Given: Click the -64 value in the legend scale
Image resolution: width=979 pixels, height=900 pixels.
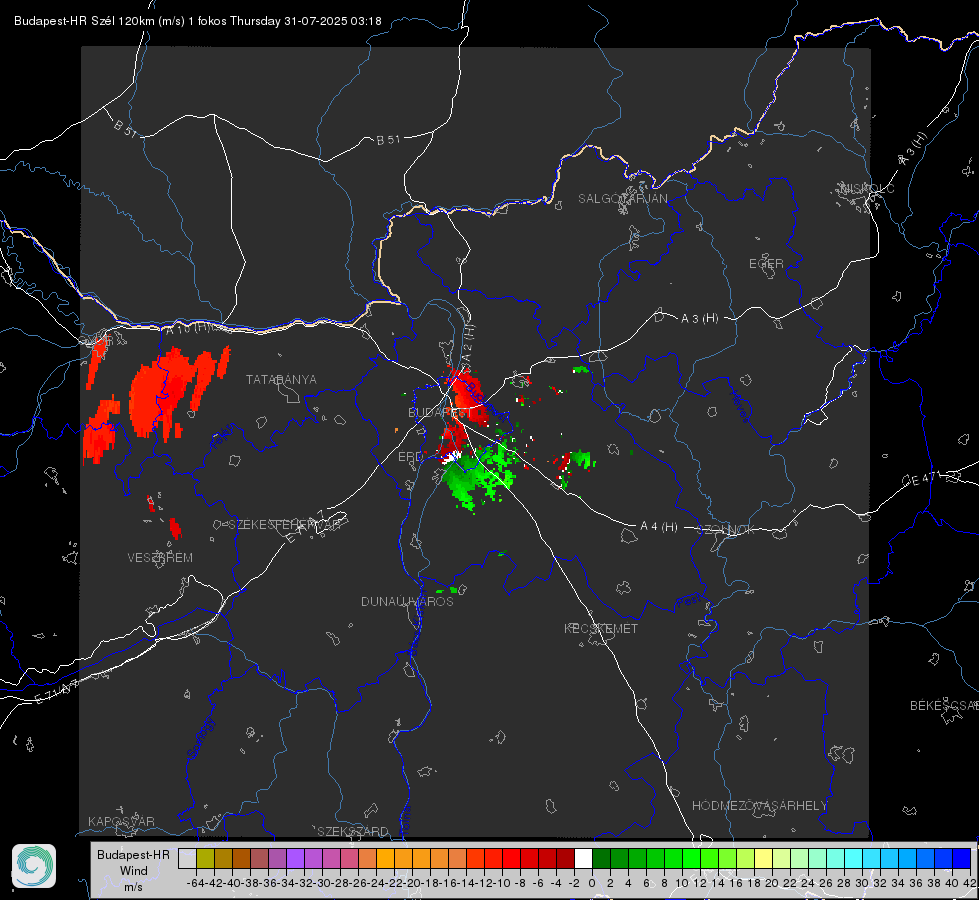Looking at the screenshot, I should pos(195,883).
